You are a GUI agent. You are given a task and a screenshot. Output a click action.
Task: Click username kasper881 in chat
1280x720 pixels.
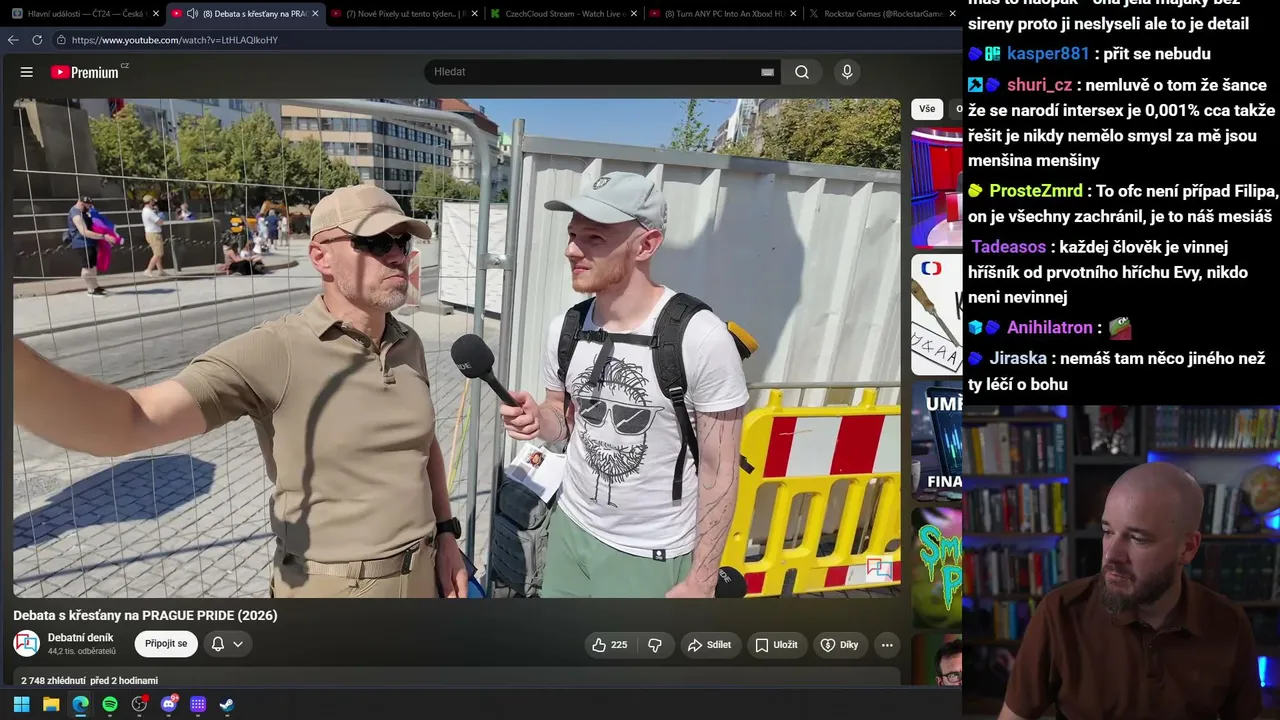tap(1048, 54)
